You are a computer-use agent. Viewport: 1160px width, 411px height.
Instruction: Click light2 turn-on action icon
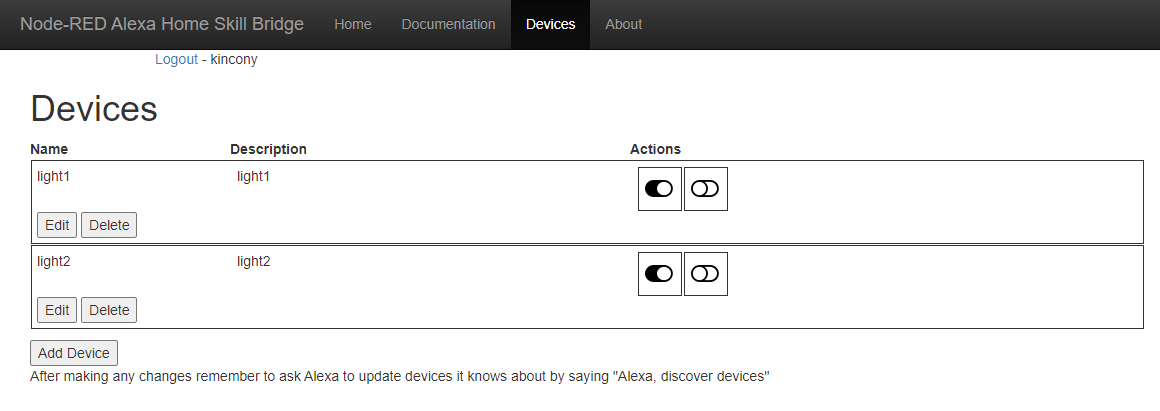tap(659, 274)
